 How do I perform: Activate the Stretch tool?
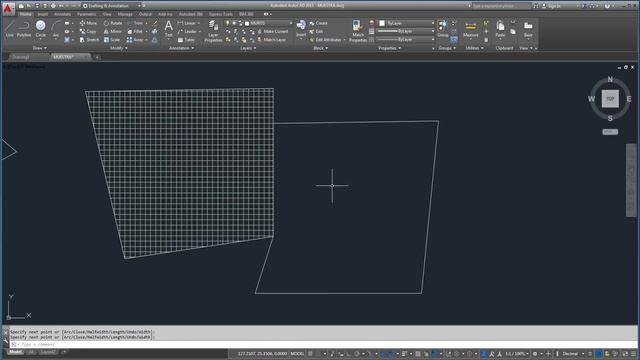(x=89, y=40)
